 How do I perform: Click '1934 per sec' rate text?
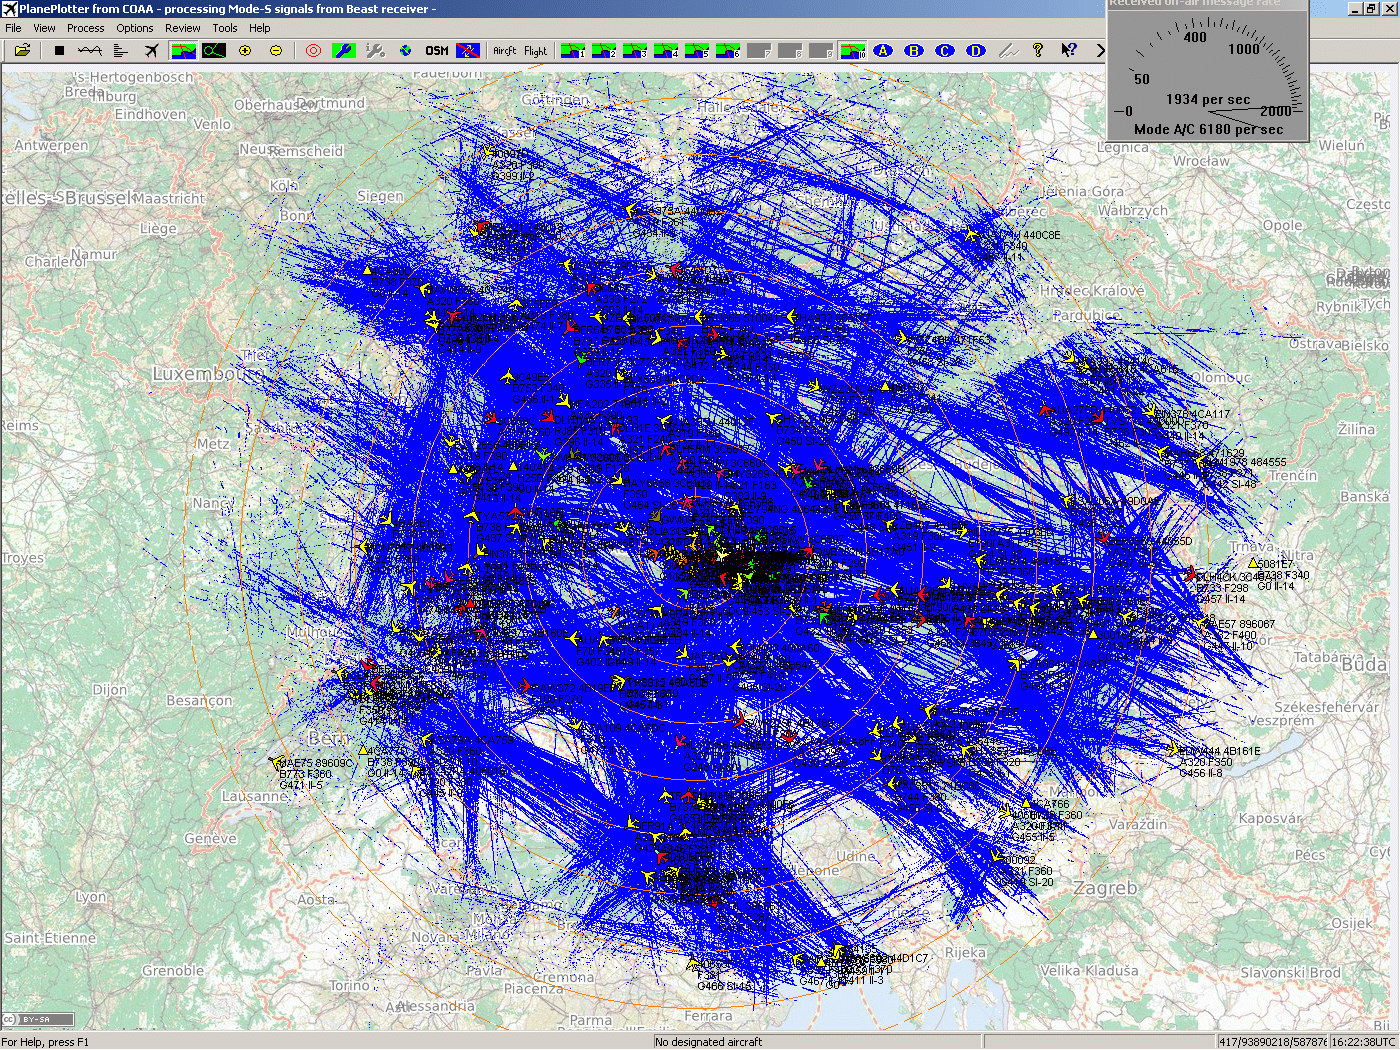1208,99
